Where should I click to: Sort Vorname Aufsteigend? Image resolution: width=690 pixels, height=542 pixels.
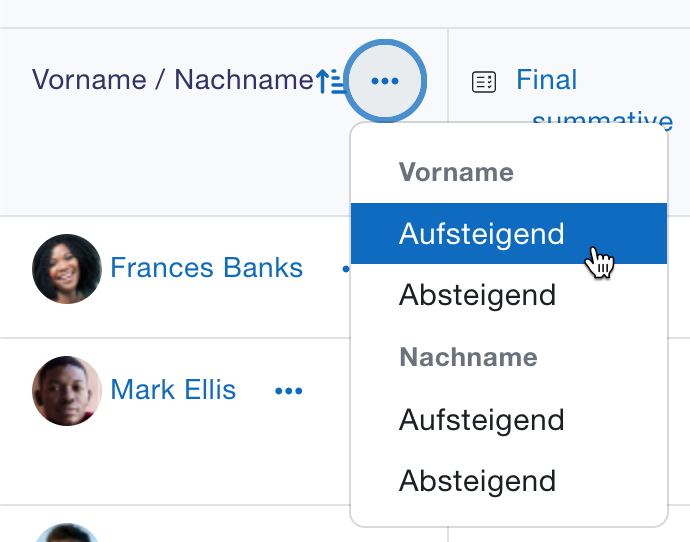tap(509, 234)
